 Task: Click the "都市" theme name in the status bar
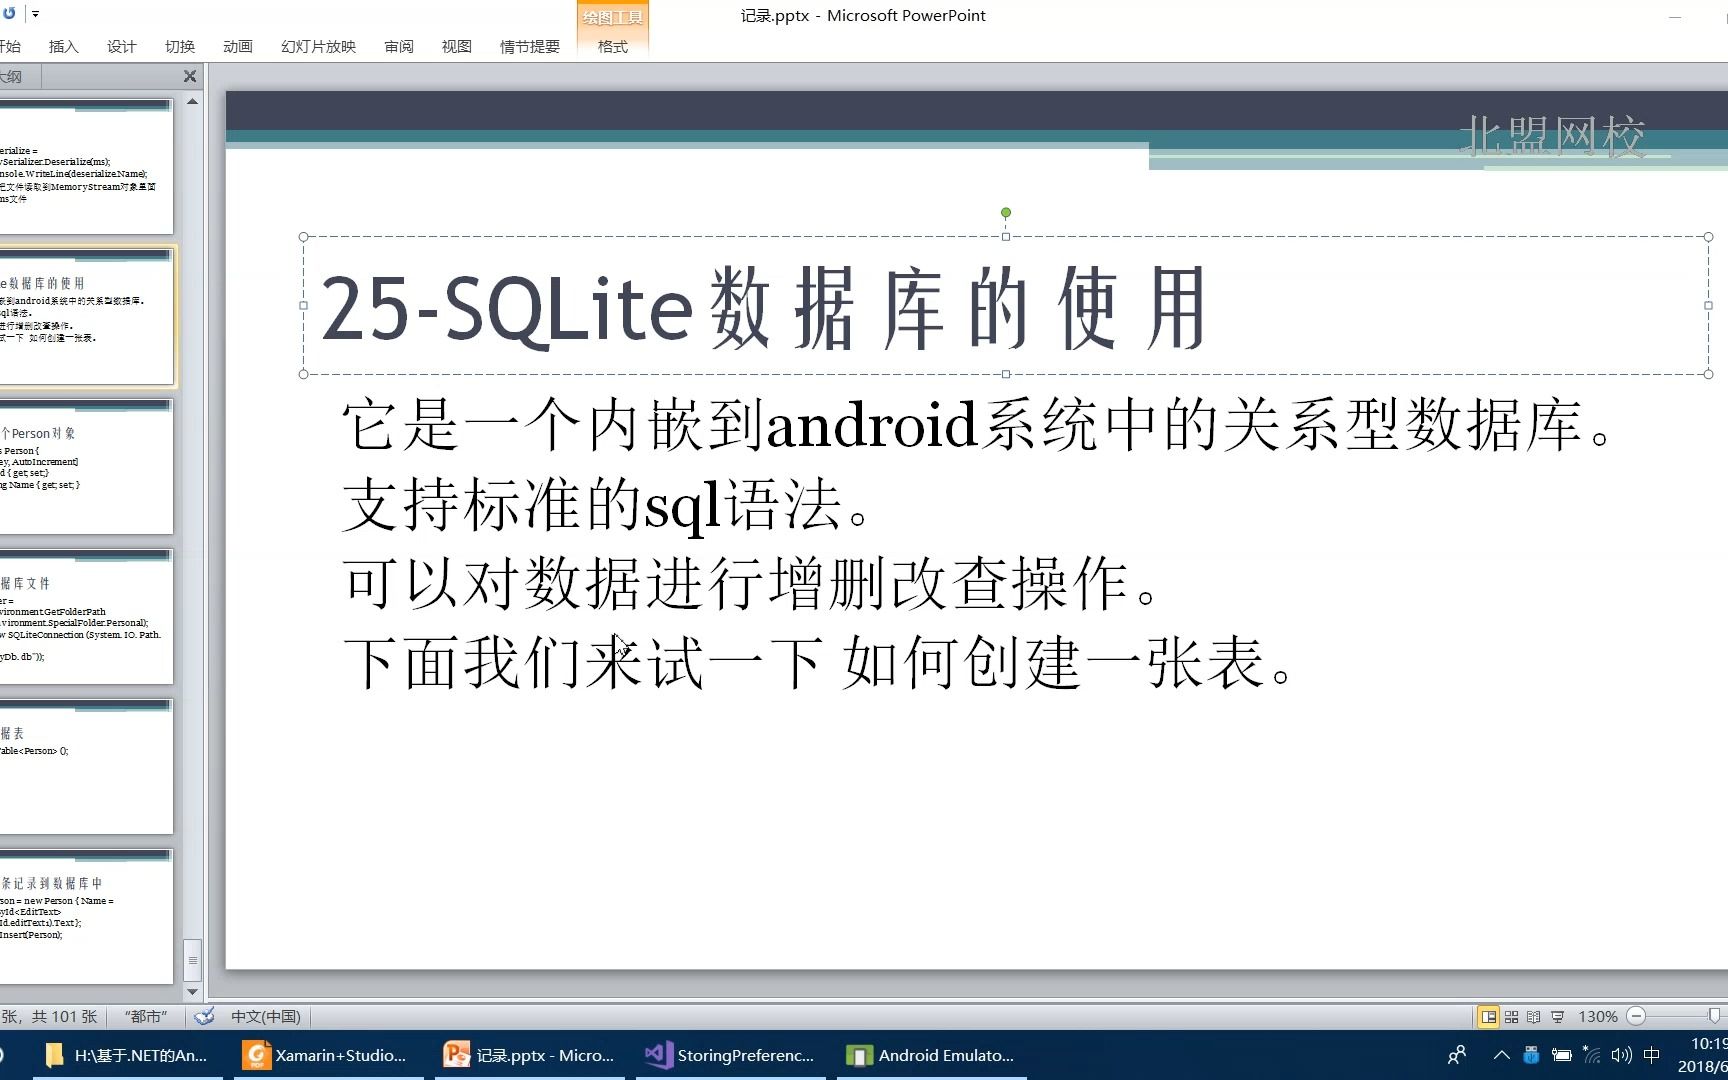click(146, 1016)
